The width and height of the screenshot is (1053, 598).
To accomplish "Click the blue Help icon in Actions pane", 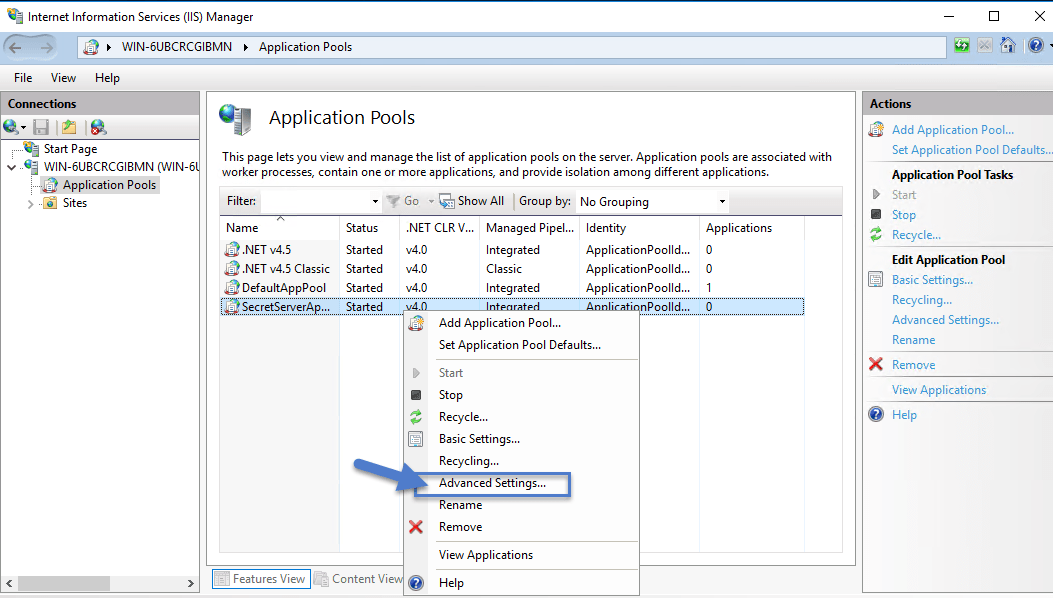I will click(x=876, y=414).
